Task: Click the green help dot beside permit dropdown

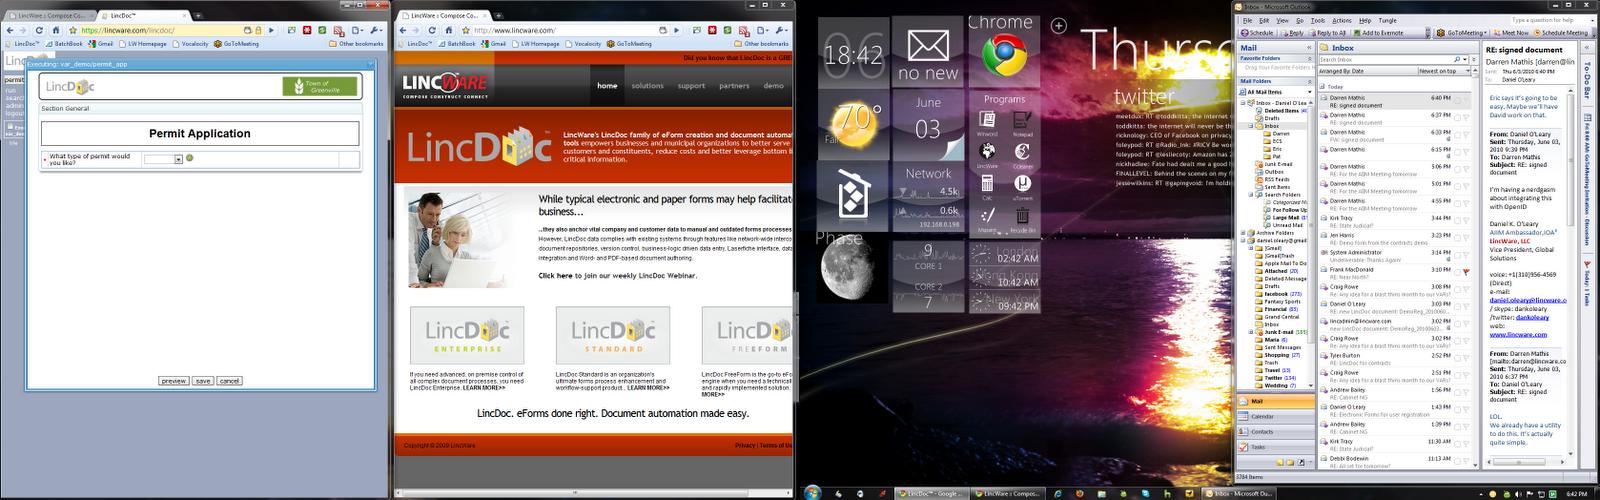Action: (190, 158)
